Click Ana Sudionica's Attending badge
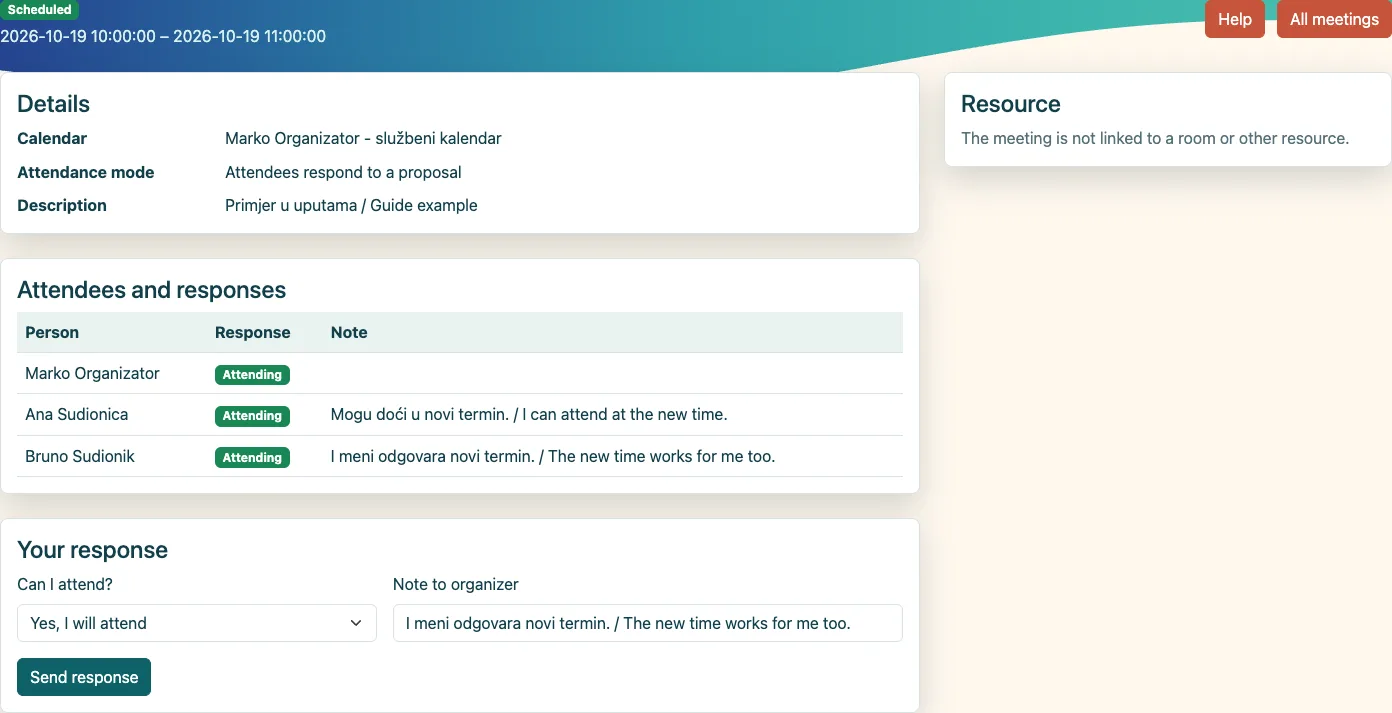Viewport: 1392px width, 713px height. click(x=252, y=416)
